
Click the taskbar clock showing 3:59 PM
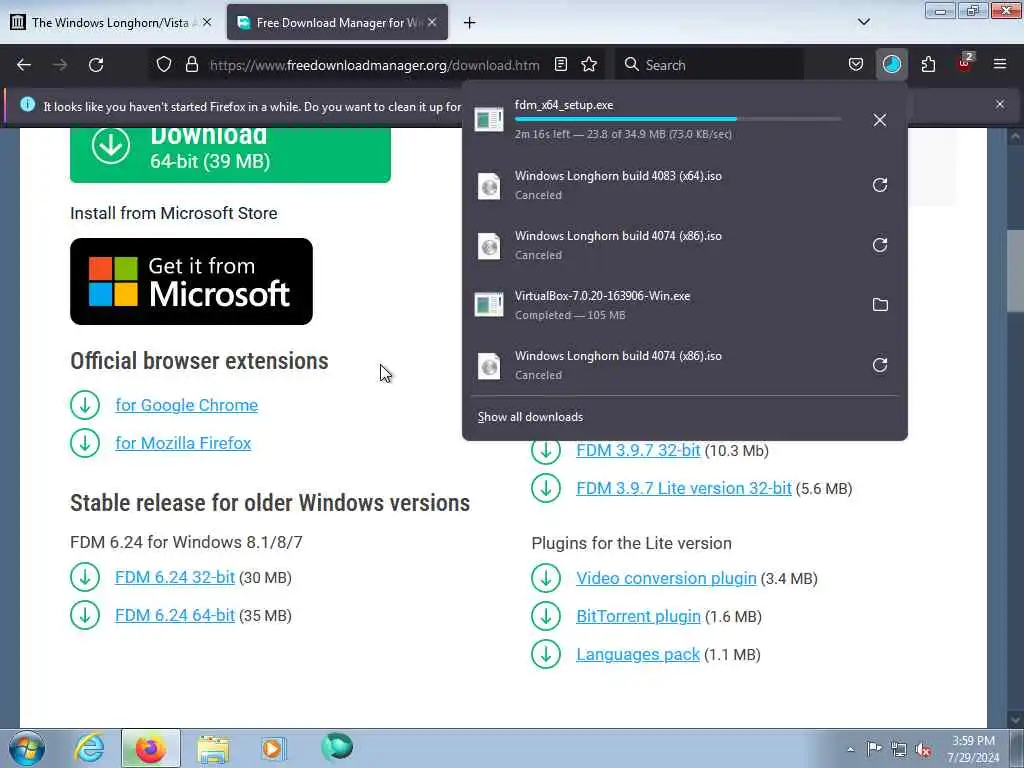[x=973, y=749]
